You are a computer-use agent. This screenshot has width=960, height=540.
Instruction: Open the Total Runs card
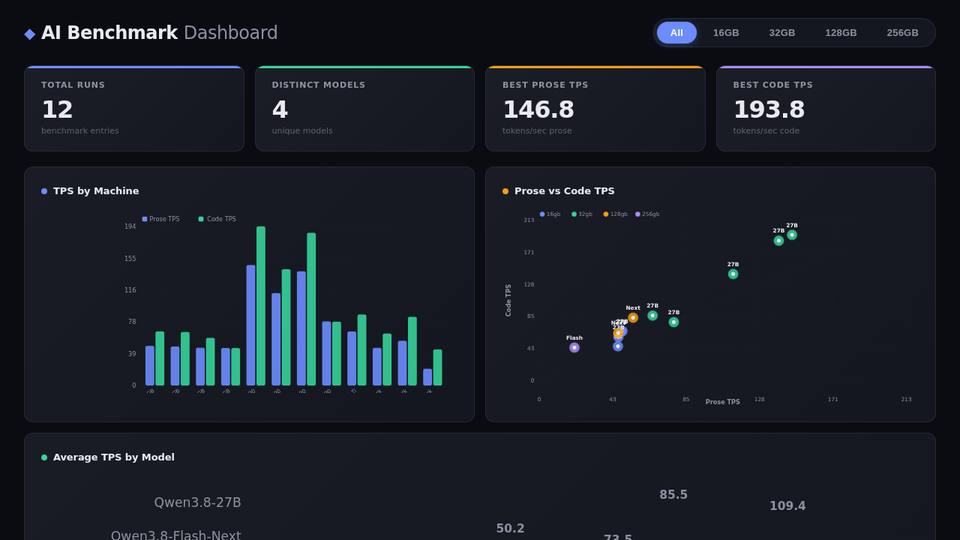coord(134,108)
